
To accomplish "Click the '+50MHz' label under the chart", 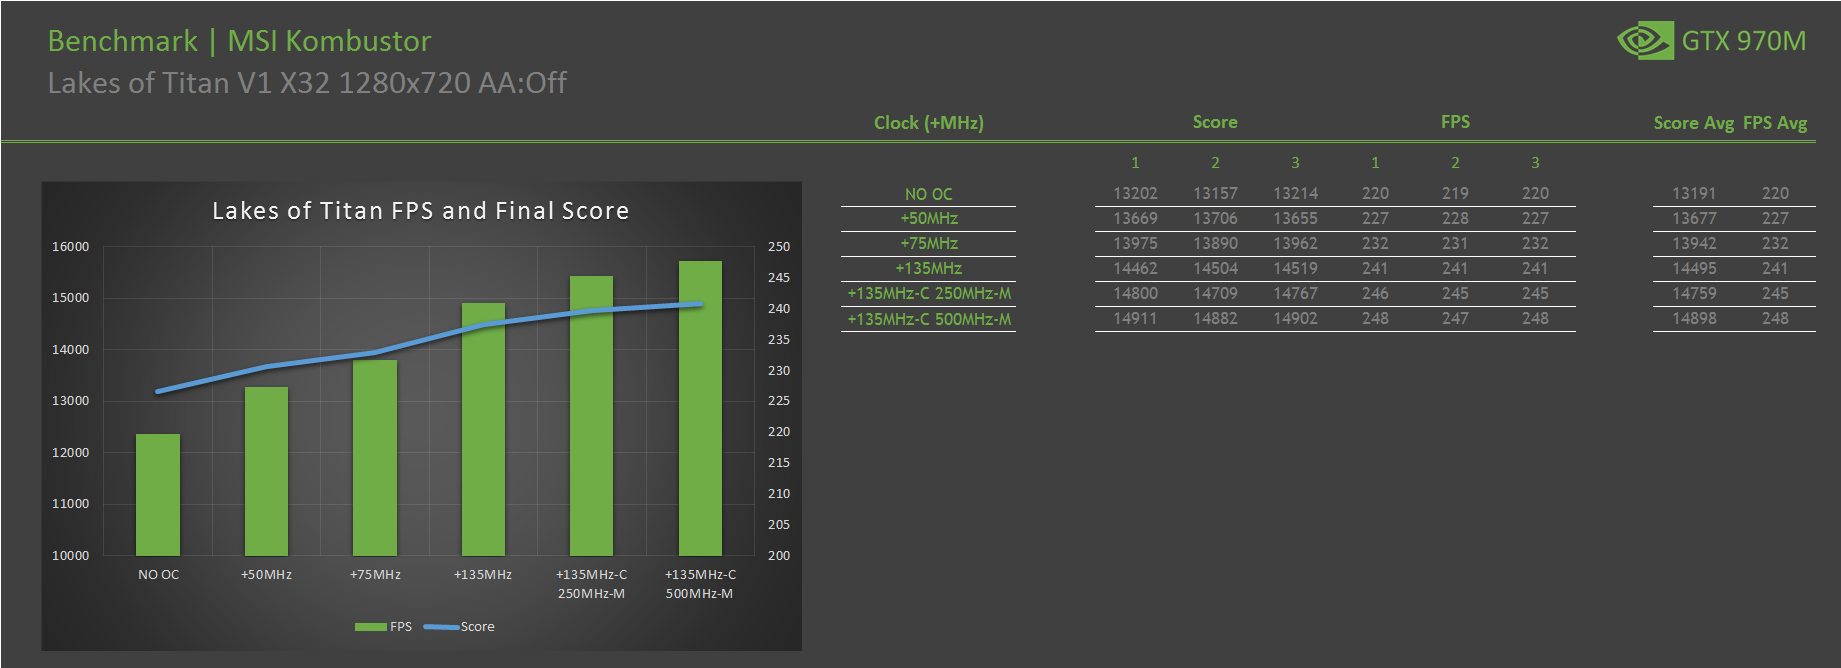I will click(x=266, y=575).
